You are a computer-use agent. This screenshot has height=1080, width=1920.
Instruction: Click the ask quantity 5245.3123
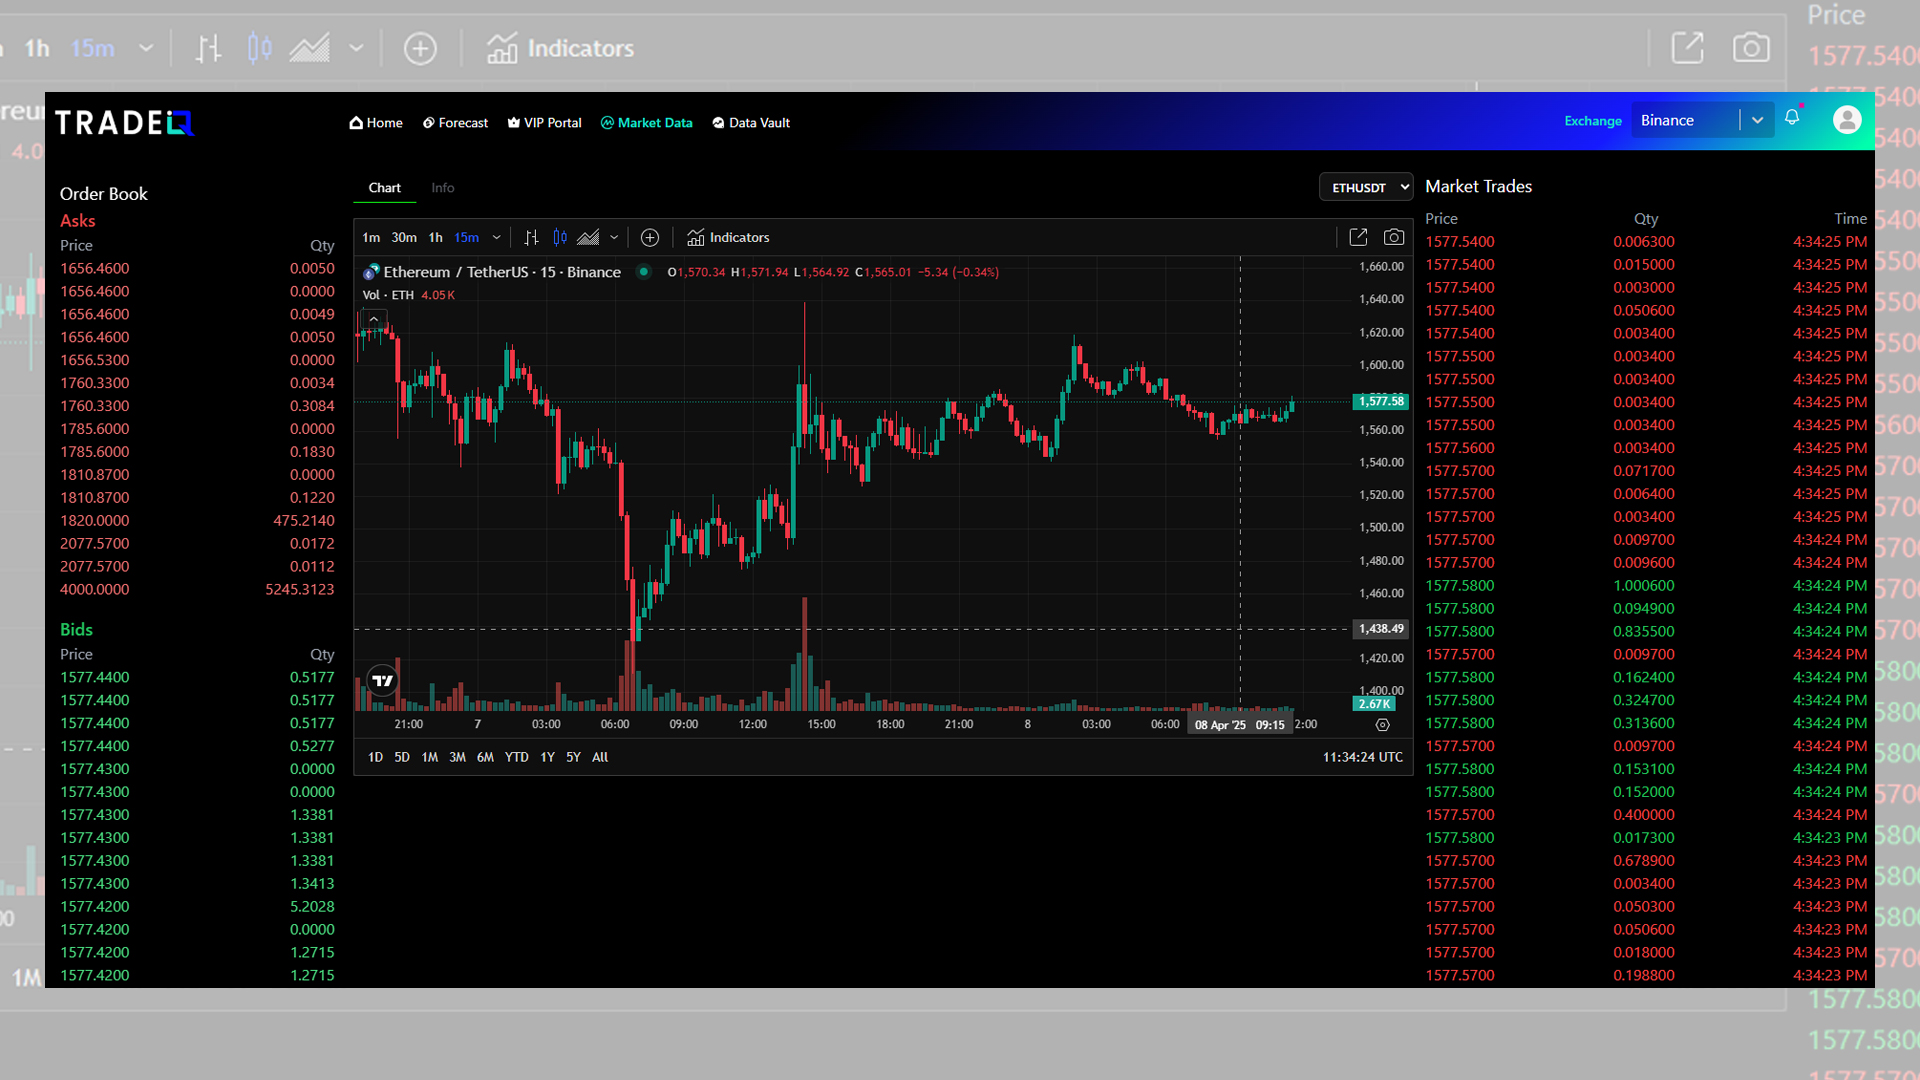(x=300, y=590)
